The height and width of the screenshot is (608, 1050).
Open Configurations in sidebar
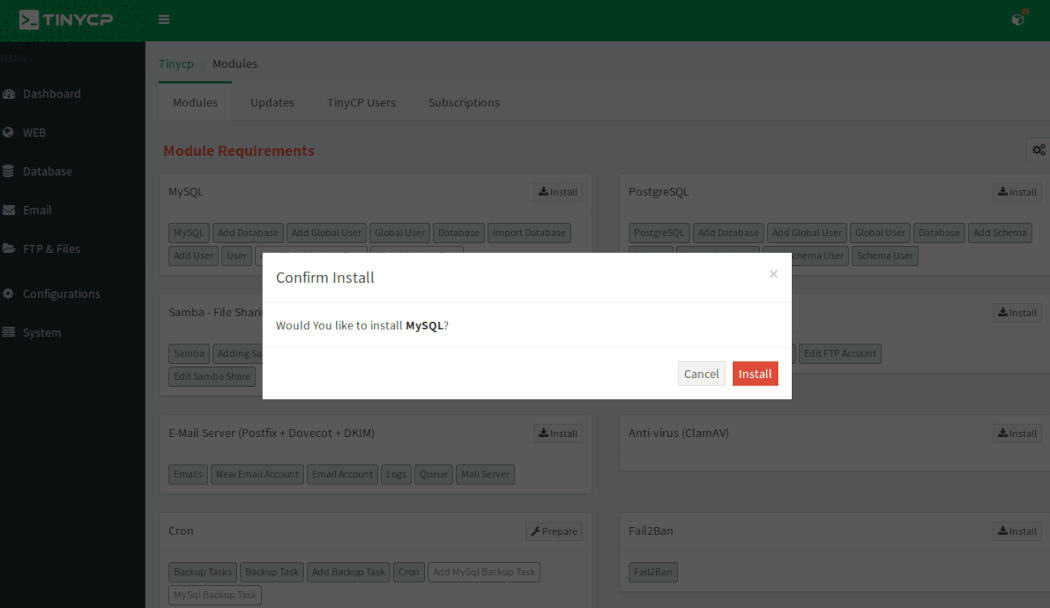62,293
